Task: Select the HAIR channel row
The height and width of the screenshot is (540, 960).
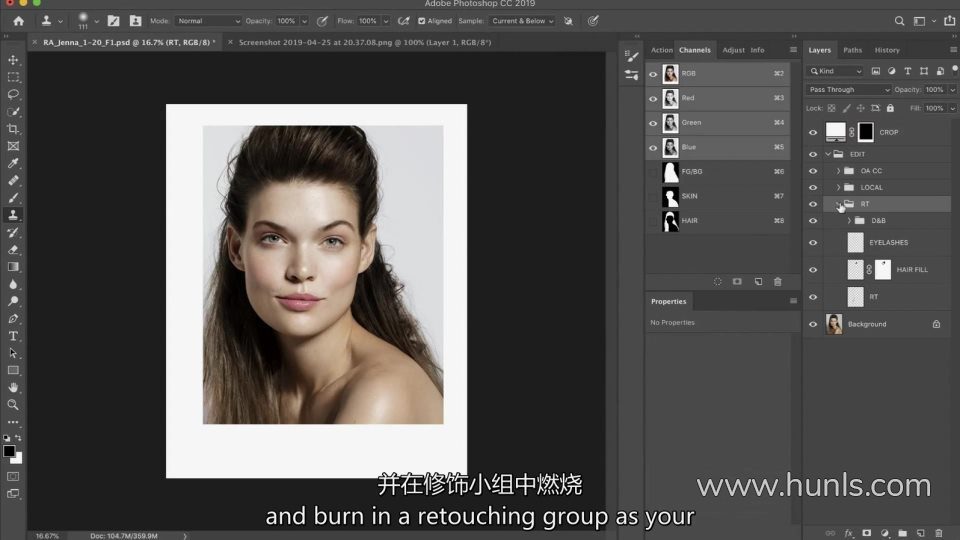Action: [718, 220]
